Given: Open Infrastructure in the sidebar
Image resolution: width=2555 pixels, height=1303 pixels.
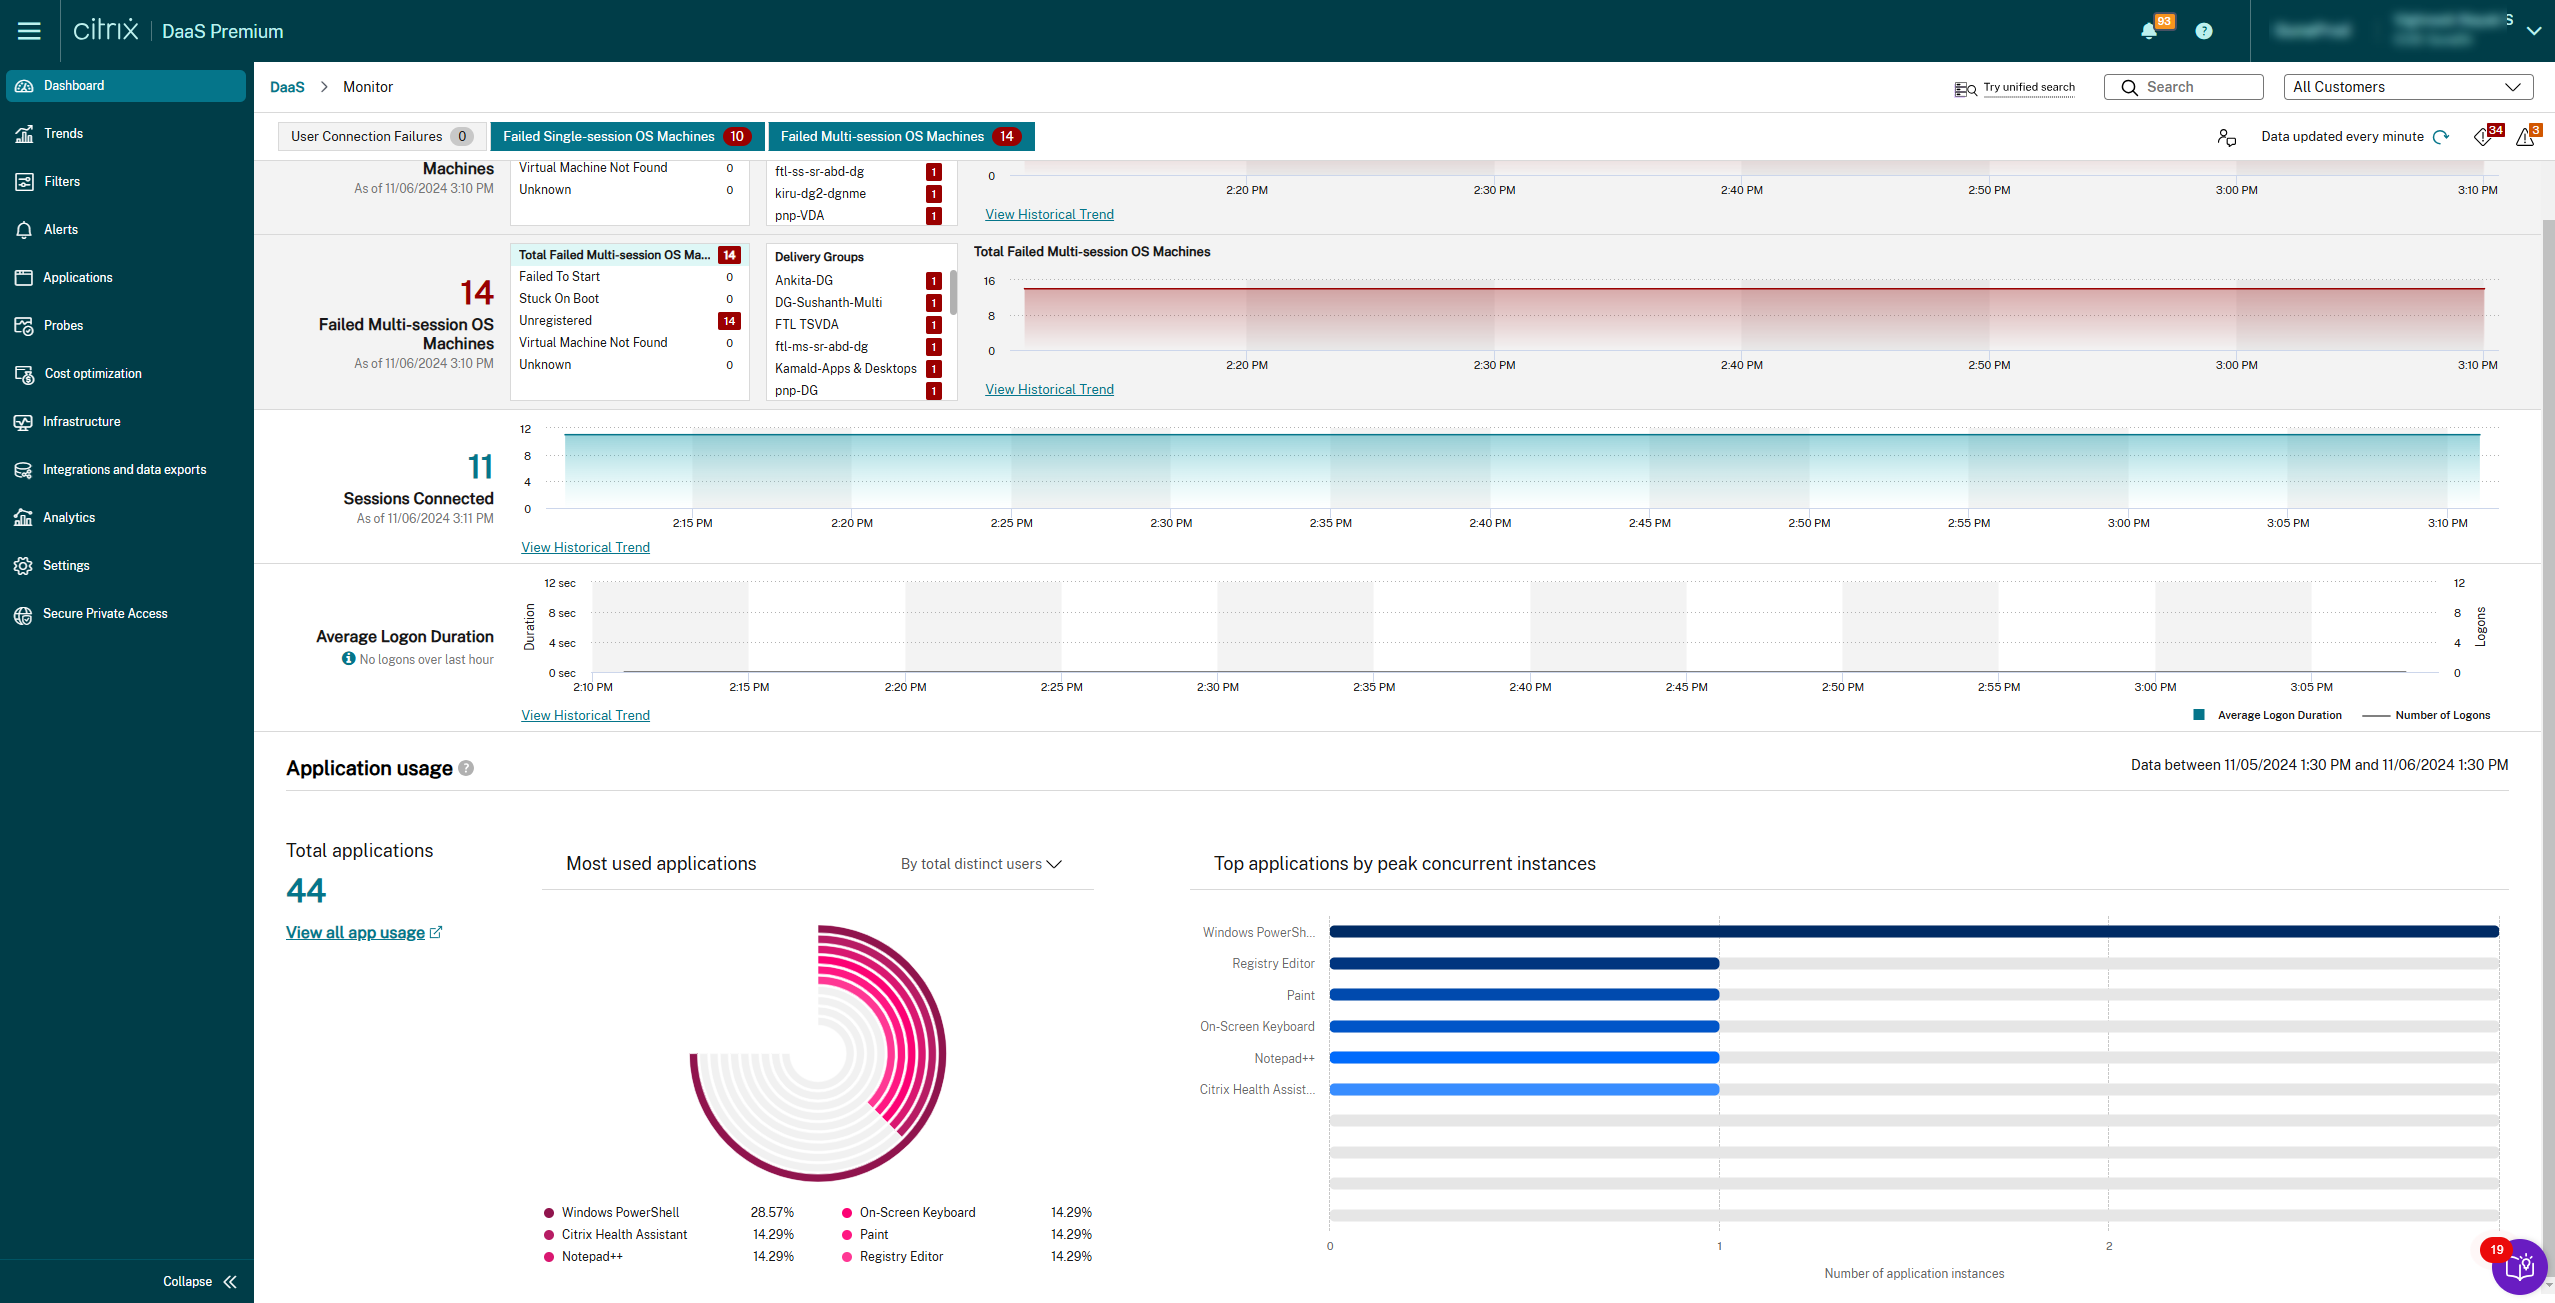Looking at the screenshot, I should pos(126,421).
